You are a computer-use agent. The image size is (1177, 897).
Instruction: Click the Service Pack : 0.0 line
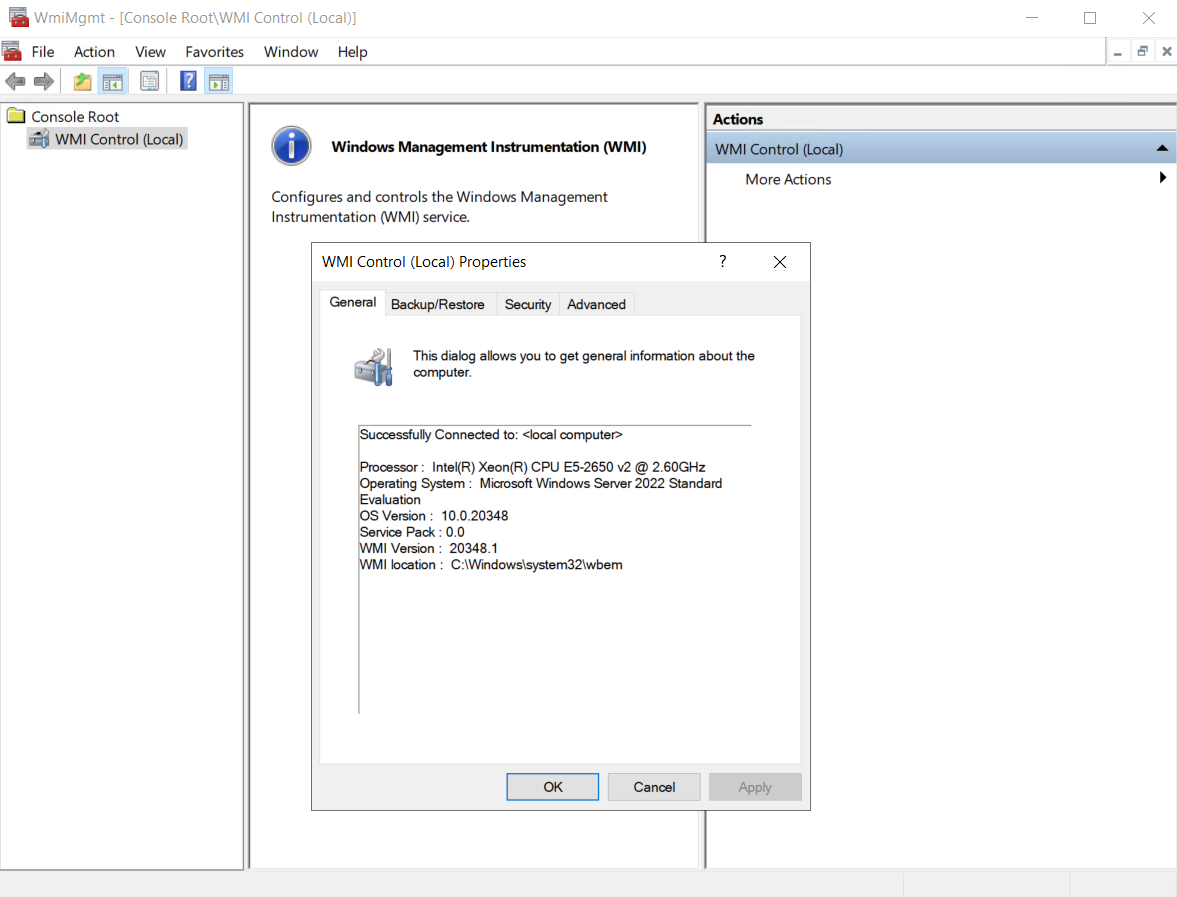click(x=412, y=532)
